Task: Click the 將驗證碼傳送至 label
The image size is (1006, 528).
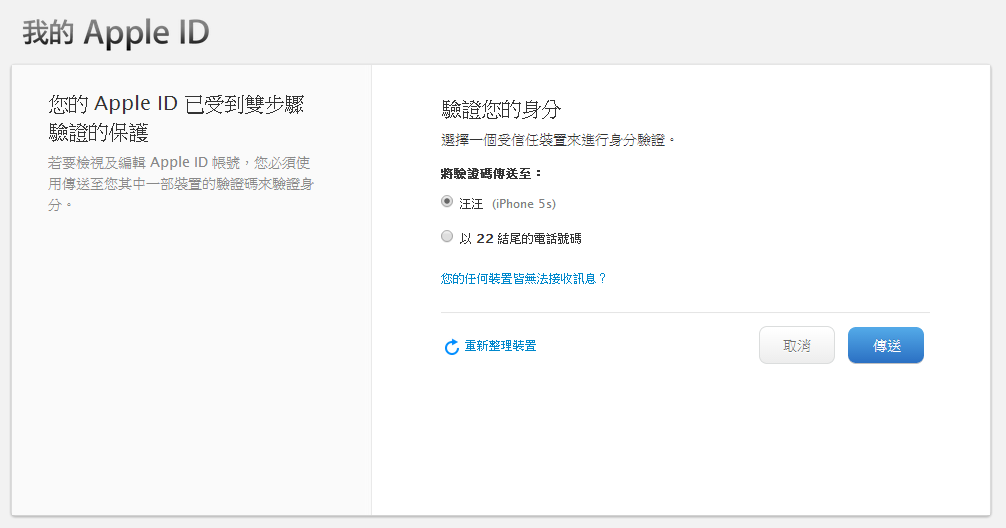Action: [491, 173]
